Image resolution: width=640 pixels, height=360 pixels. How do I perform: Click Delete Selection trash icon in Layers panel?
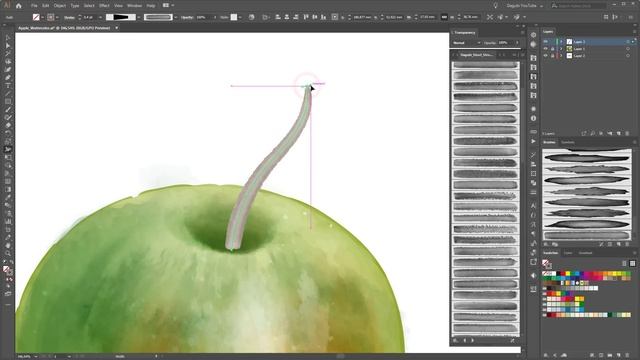pos(627,133)
